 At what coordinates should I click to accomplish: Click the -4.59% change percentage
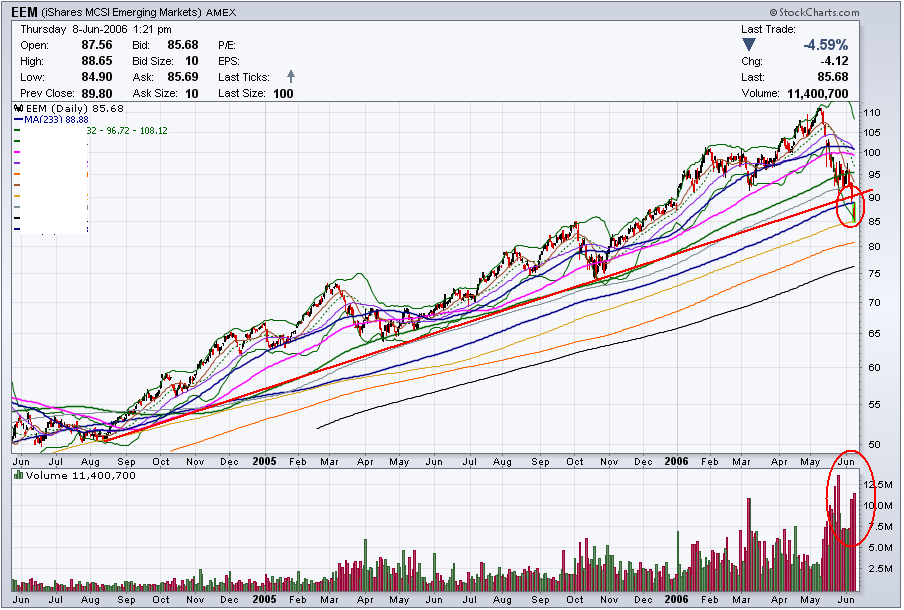(826, 45)
